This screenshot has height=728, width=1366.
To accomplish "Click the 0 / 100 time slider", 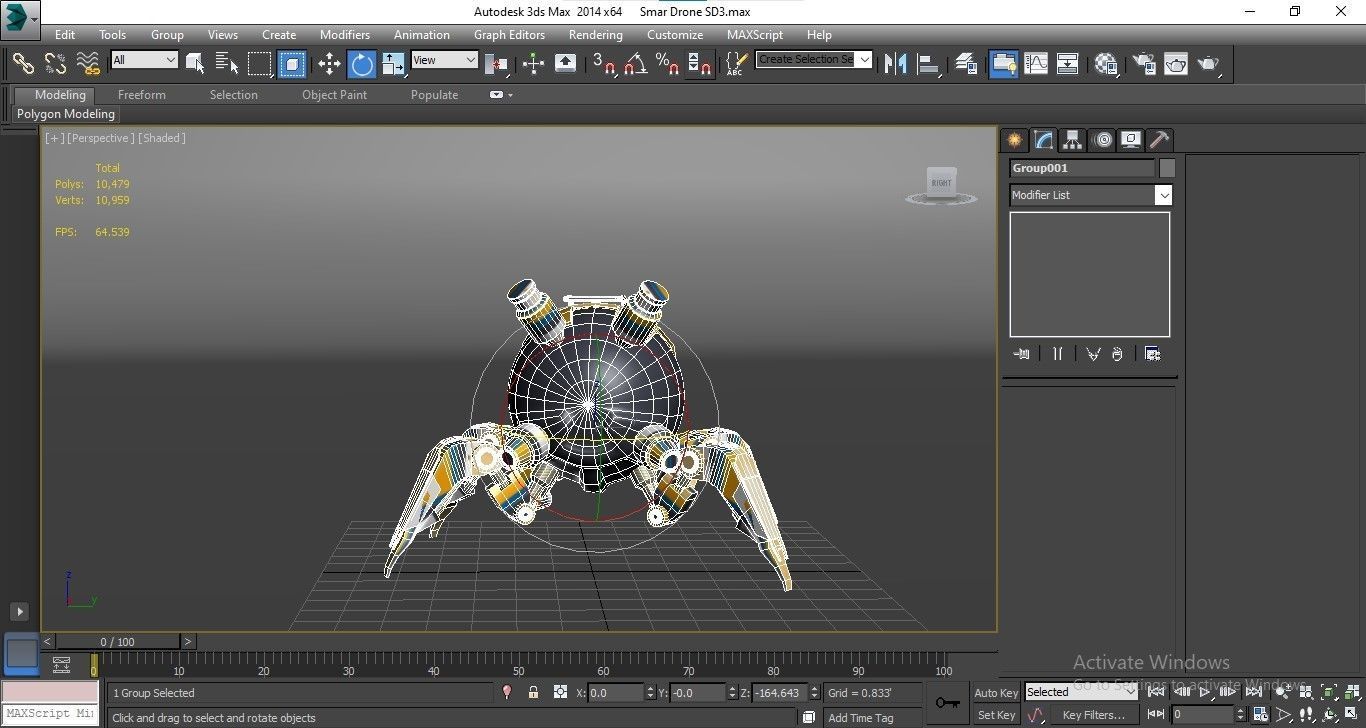I will [x=118, y=642].
